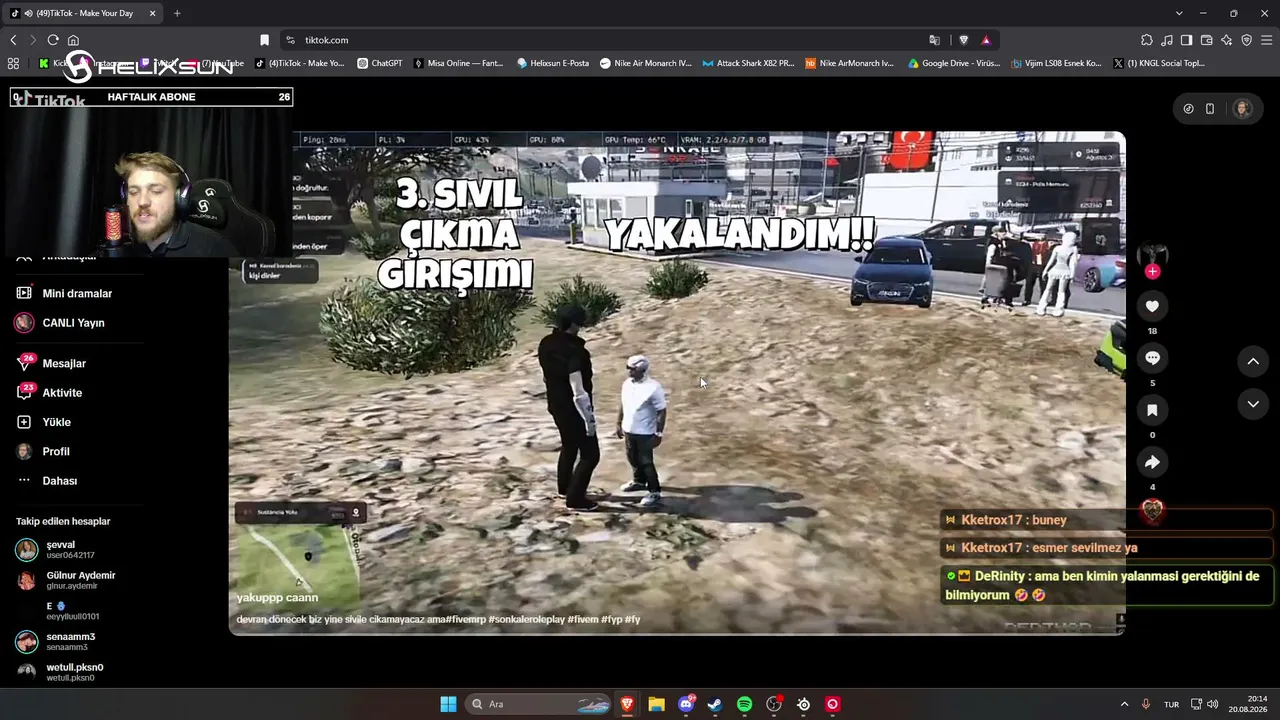Click the taskbar Ara search box
Viewport: 1280px width, 720px height.
tap(539, 704)
